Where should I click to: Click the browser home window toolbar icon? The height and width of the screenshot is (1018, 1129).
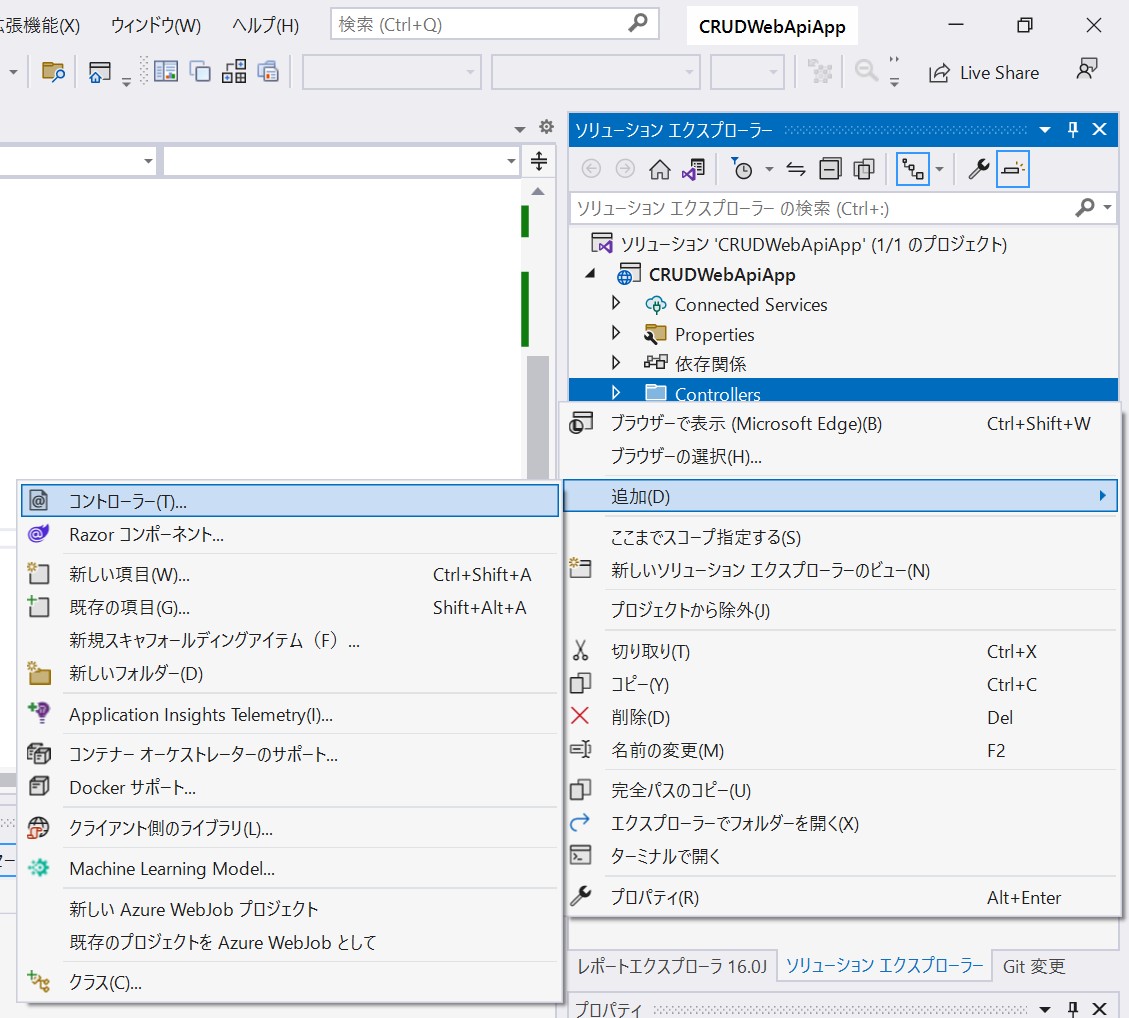point(99,72)
